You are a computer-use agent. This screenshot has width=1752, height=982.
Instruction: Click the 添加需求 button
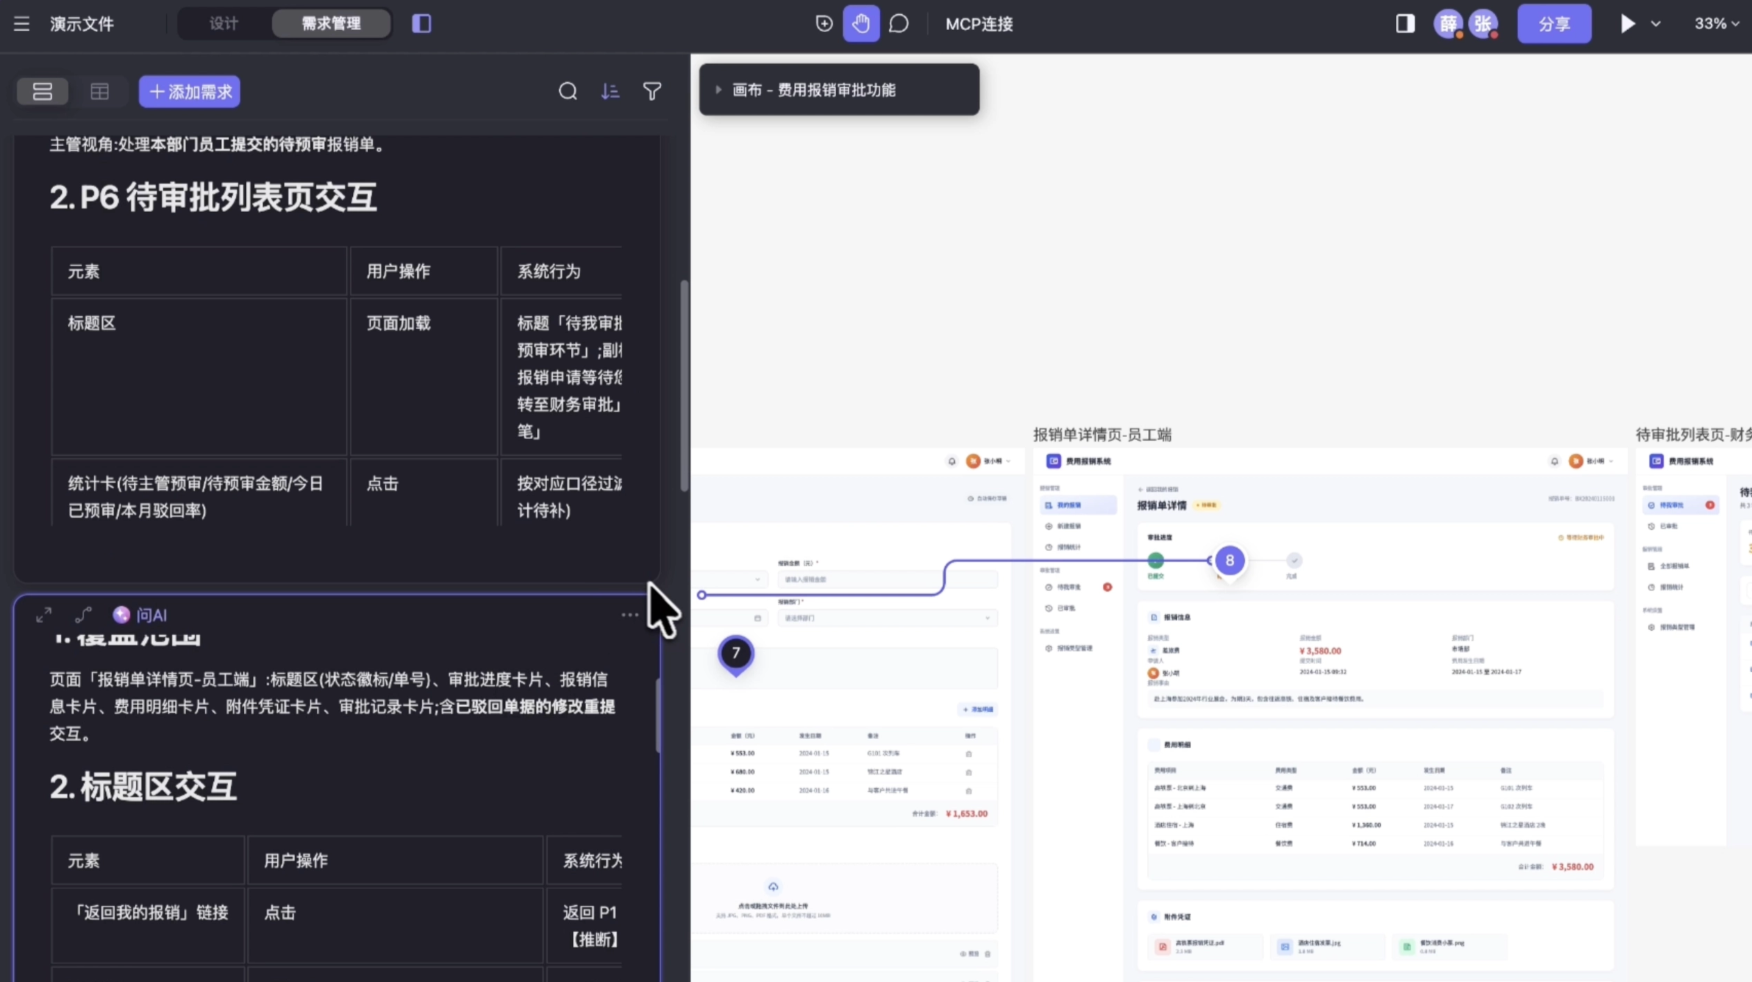189,92
